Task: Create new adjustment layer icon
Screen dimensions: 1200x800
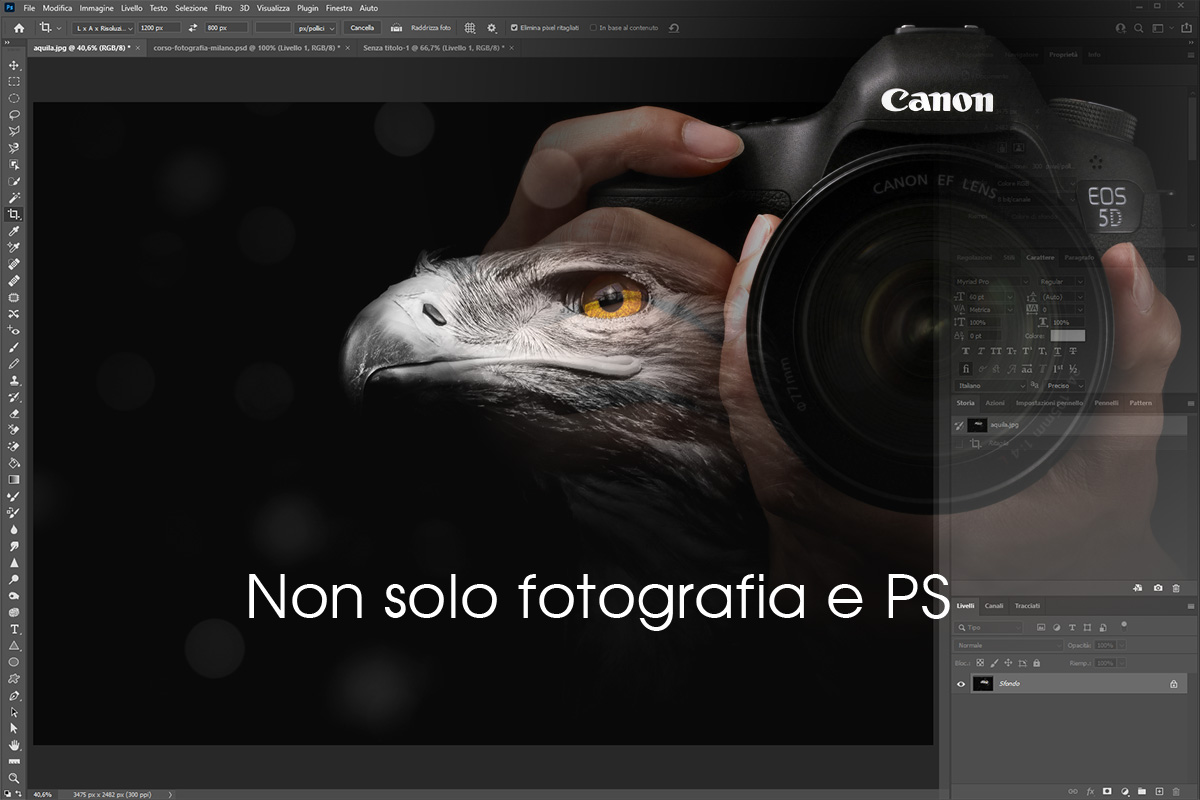Action: click(1125, 791)
